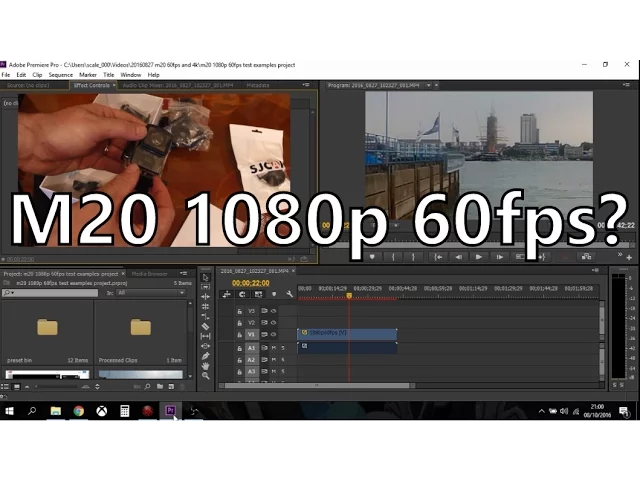Target the V1 video track
Screen dimensions: 640x480
pos(251,335)
